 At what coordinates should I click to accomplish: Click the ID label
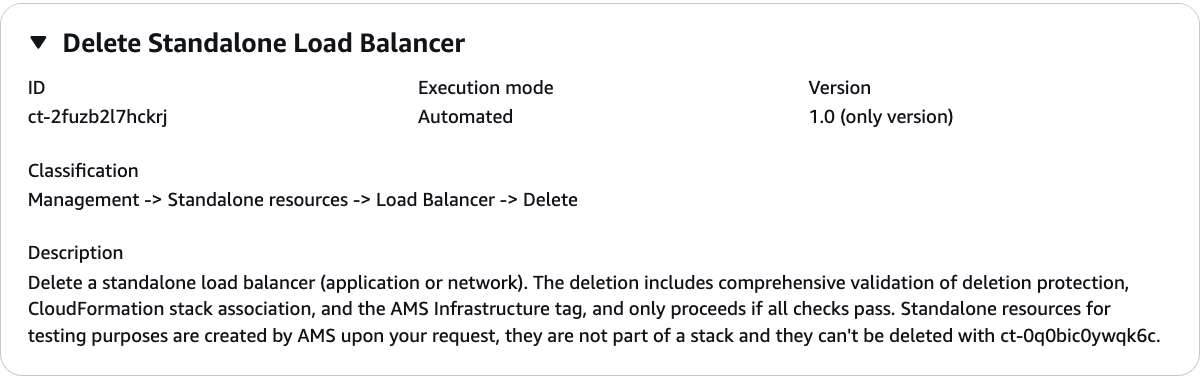36,88
